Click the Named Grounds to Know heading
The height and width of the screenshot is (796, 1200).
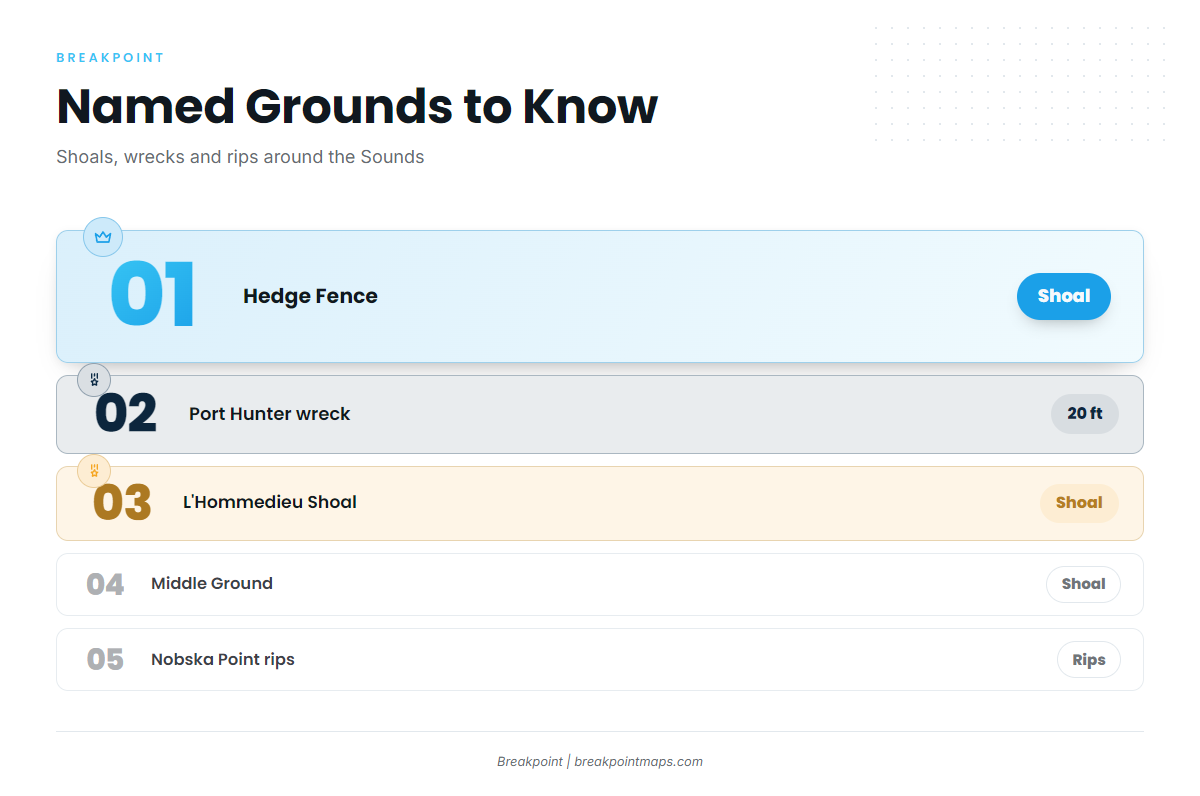pos(357,106)
